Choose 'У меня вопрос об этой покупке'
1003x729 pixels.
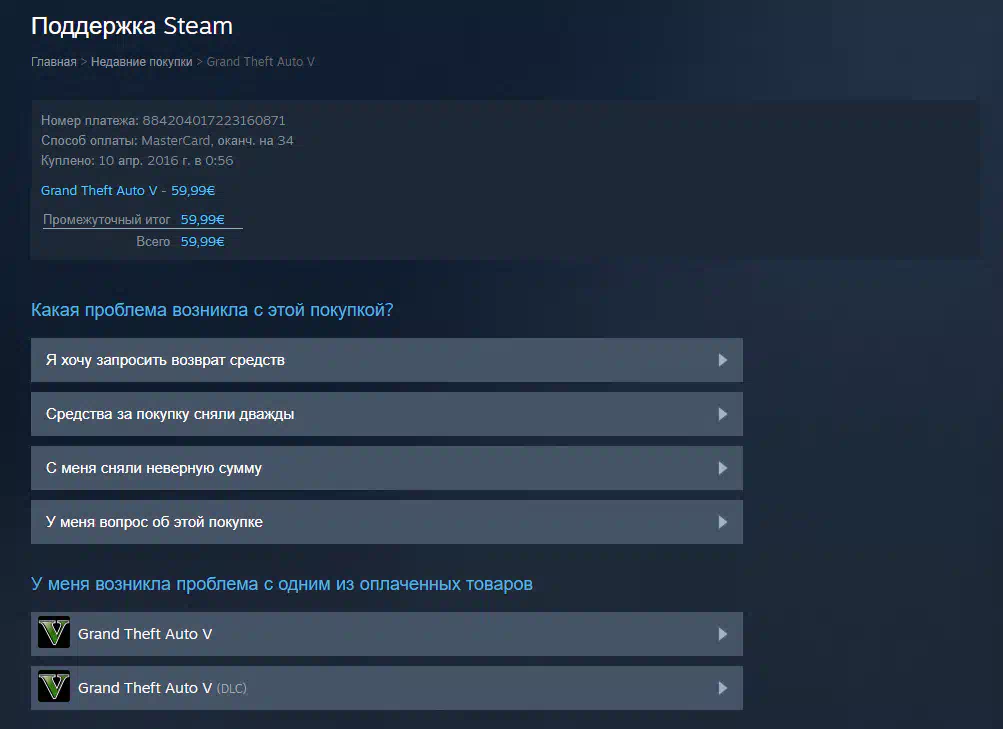[x=386, y=522]
